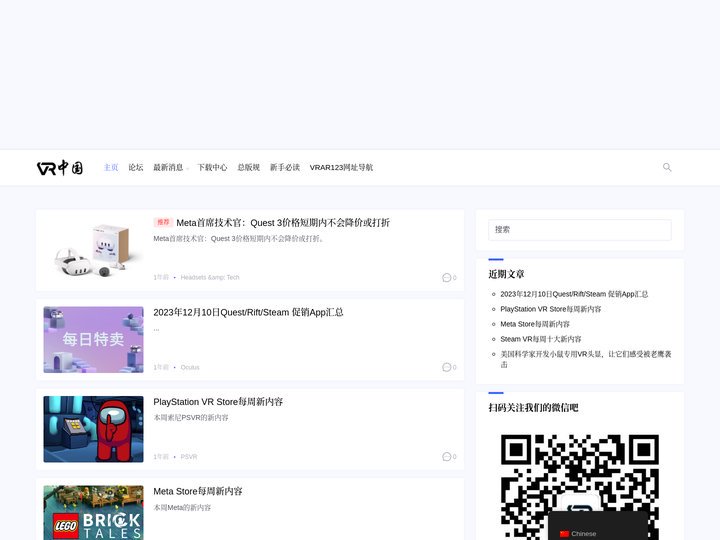
Task: Open sidebar link PlayStation VR Store每周新内容
Action: 551,309
